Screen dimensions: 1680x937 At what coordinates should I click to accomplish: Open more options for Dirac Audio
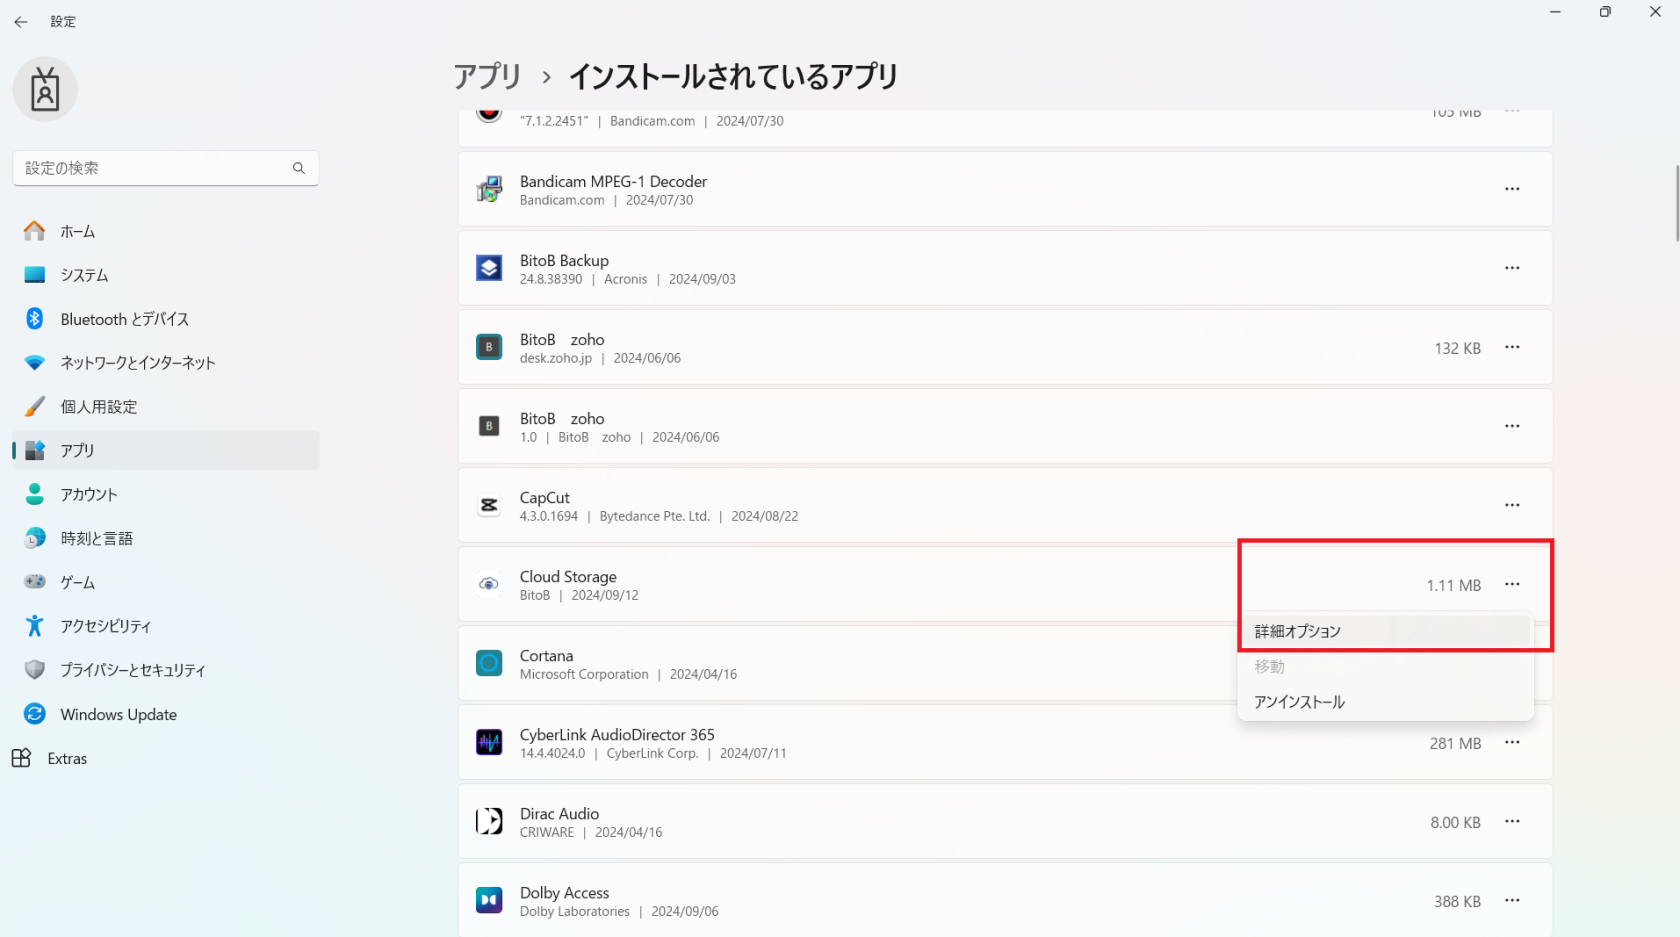1512,821
